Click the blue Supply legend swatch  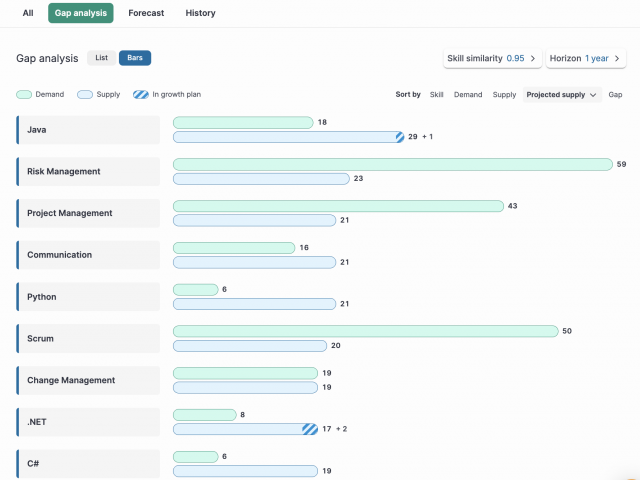point(85,95)
